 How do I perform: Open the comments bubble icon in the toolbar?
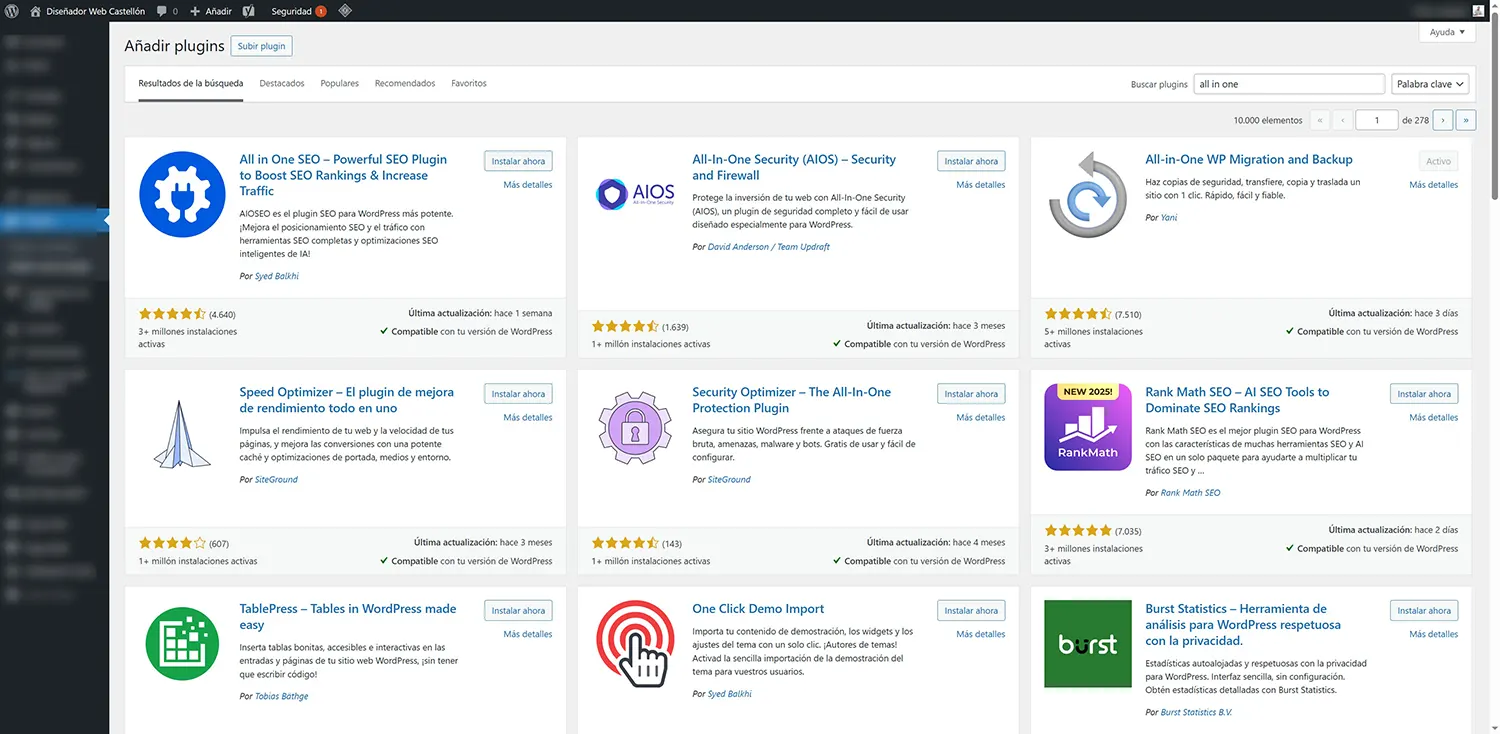[x=160, y=11]
